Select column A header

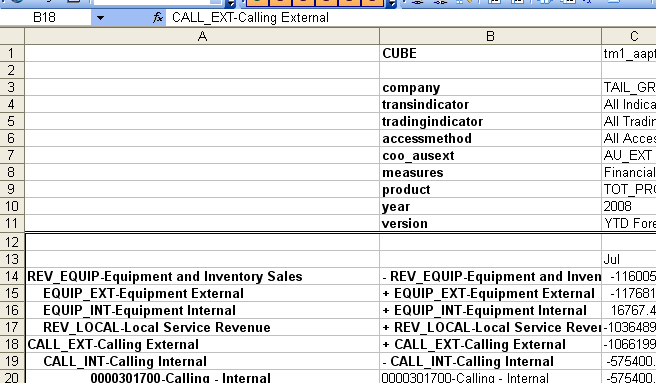202,36
